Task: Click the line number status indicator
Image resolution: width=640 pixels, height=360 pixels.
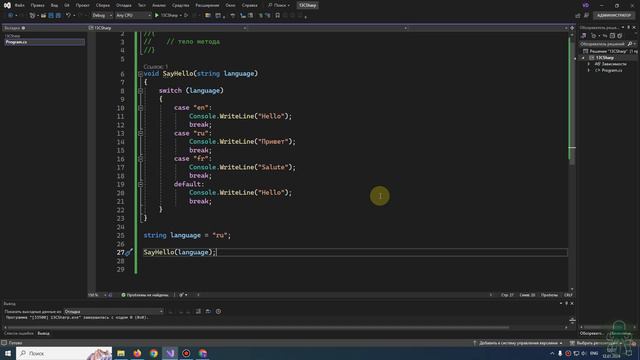Action: (x=507, y=295)
